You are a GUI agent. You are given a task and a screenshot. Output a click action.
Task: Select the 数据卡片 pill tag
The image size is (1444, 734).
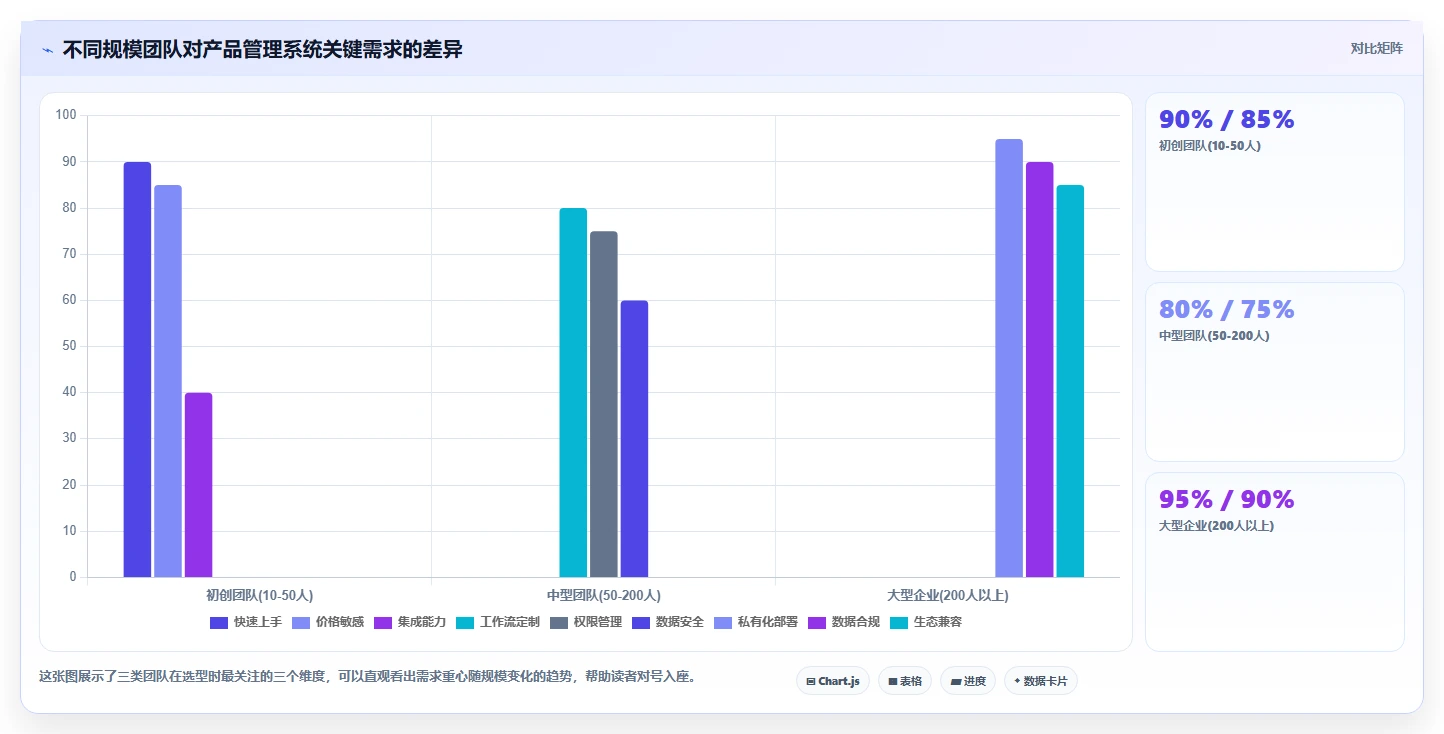click(x=1041, y=681)
